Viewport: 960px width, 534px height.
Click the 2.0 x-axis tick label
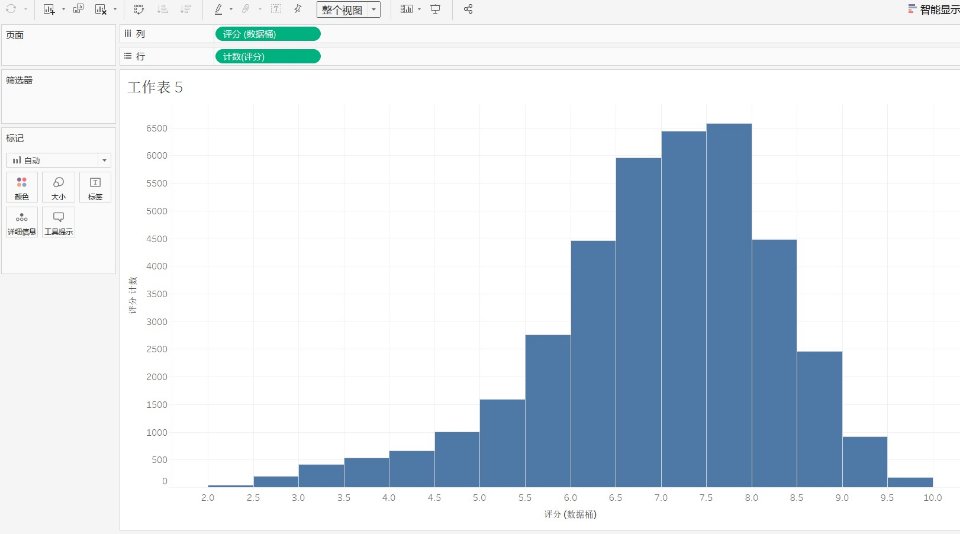click(208, 498)
